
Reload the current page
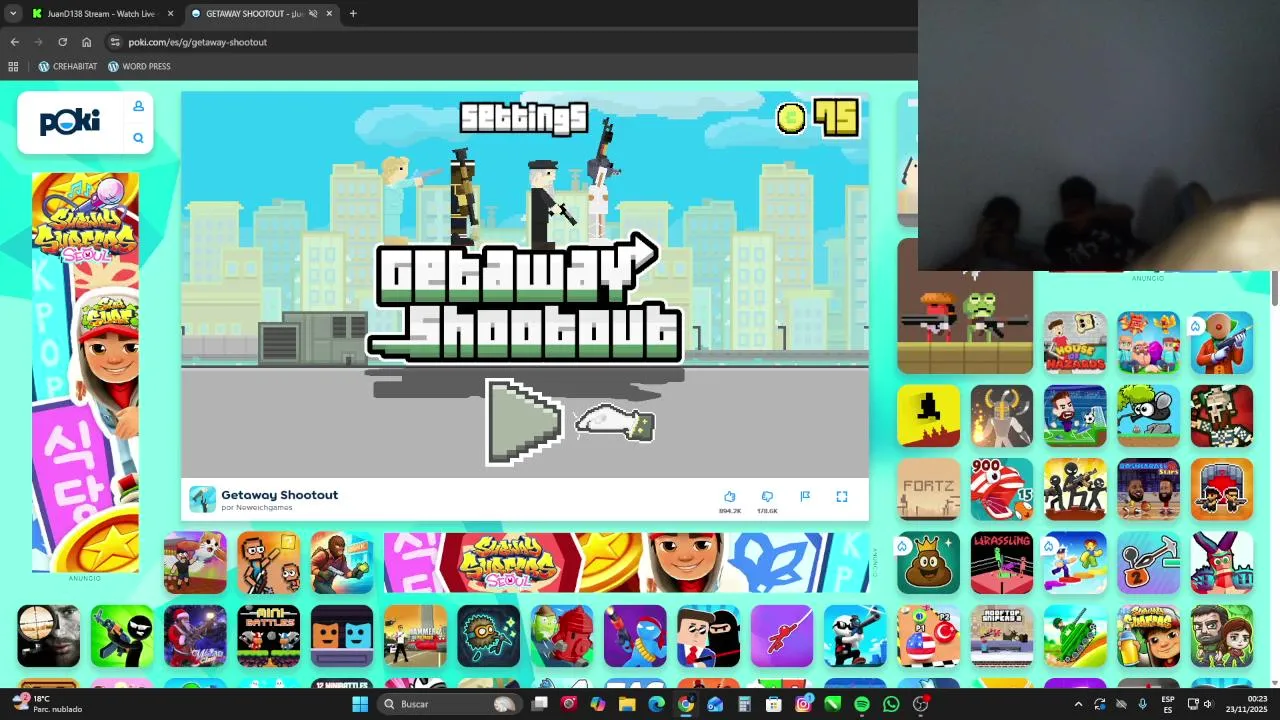pyautogui.click(x=62, y=42)
